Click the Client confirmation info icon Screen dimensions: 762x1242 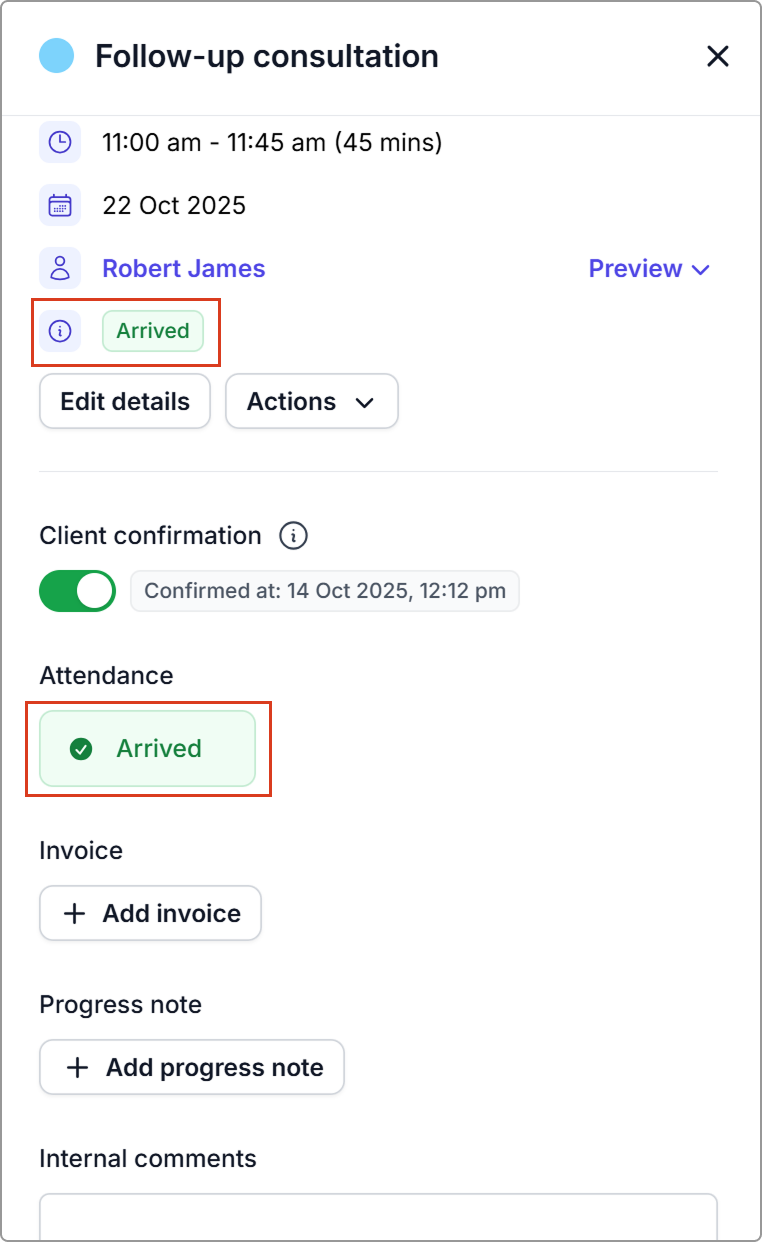pyautogui.click(x=293, y=536)
